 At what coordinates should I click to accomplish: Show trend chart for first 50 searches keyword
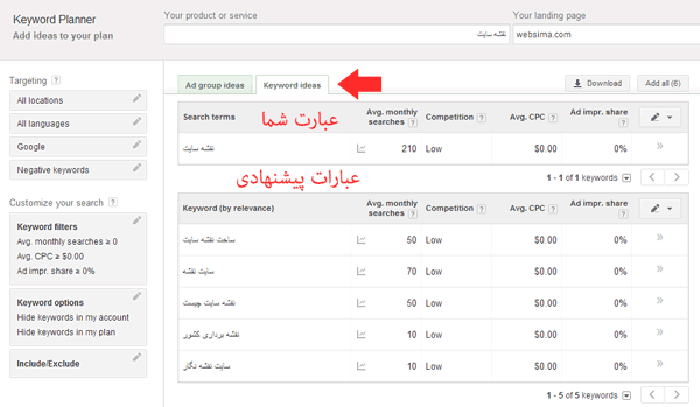point(361,240)
